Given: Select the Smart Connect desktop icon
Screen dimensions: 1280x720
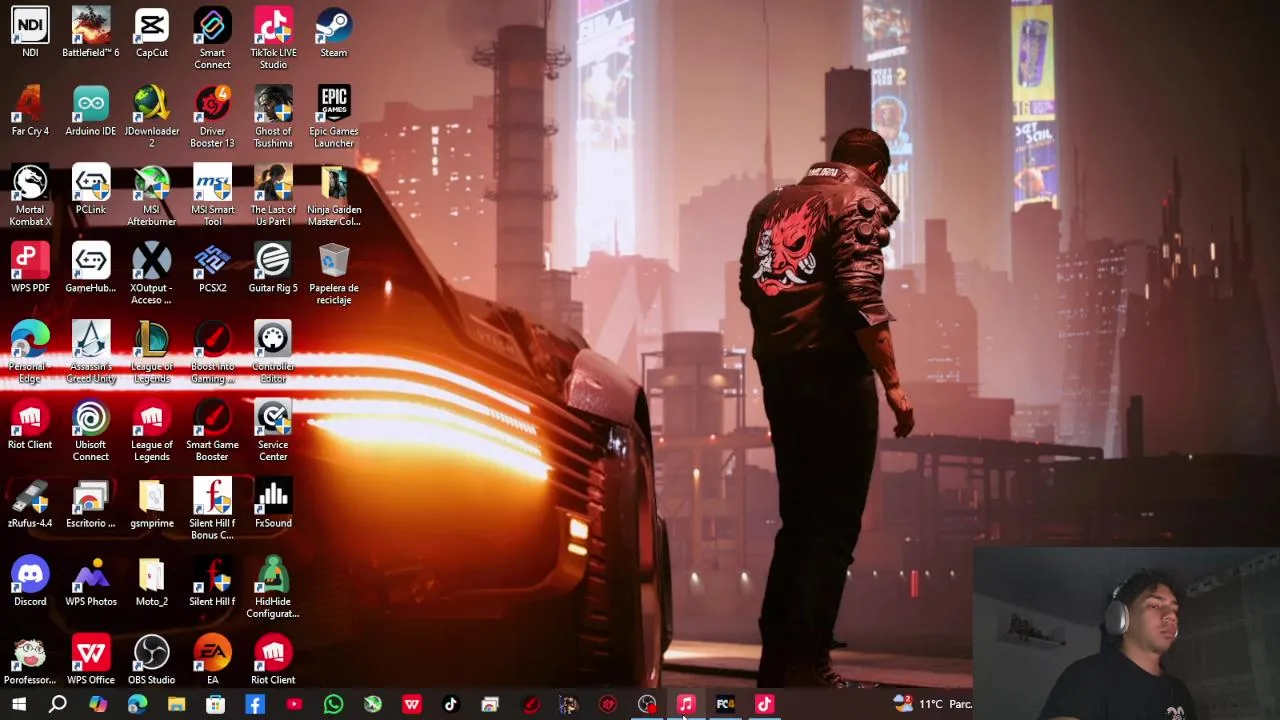Looking at the screenshot, I should click(x=212, y=38).
